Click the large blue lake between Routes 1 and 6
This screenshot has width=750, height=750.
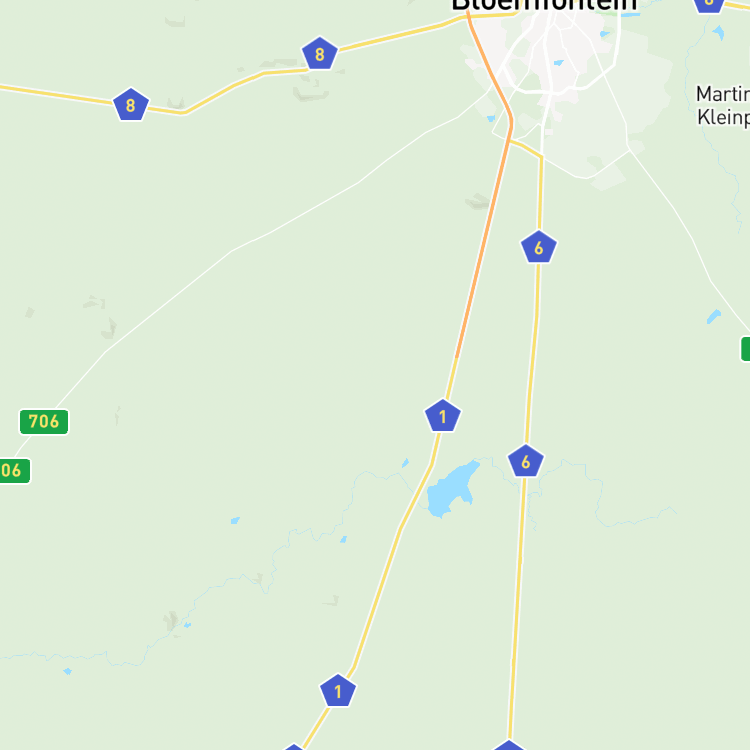450,490
